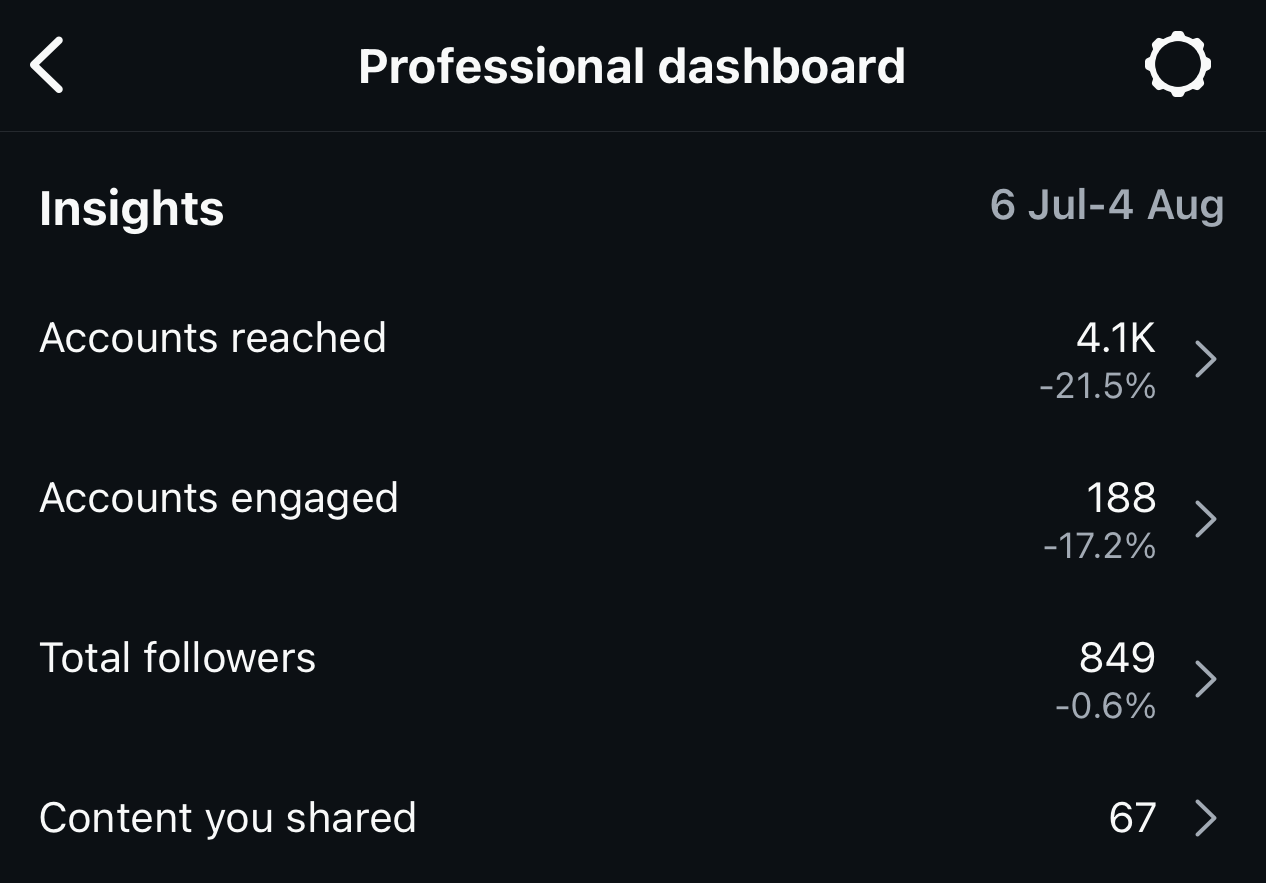Go back using the back arrow
Viewport: 1266px width, 883px height.
tap(47, 65)
